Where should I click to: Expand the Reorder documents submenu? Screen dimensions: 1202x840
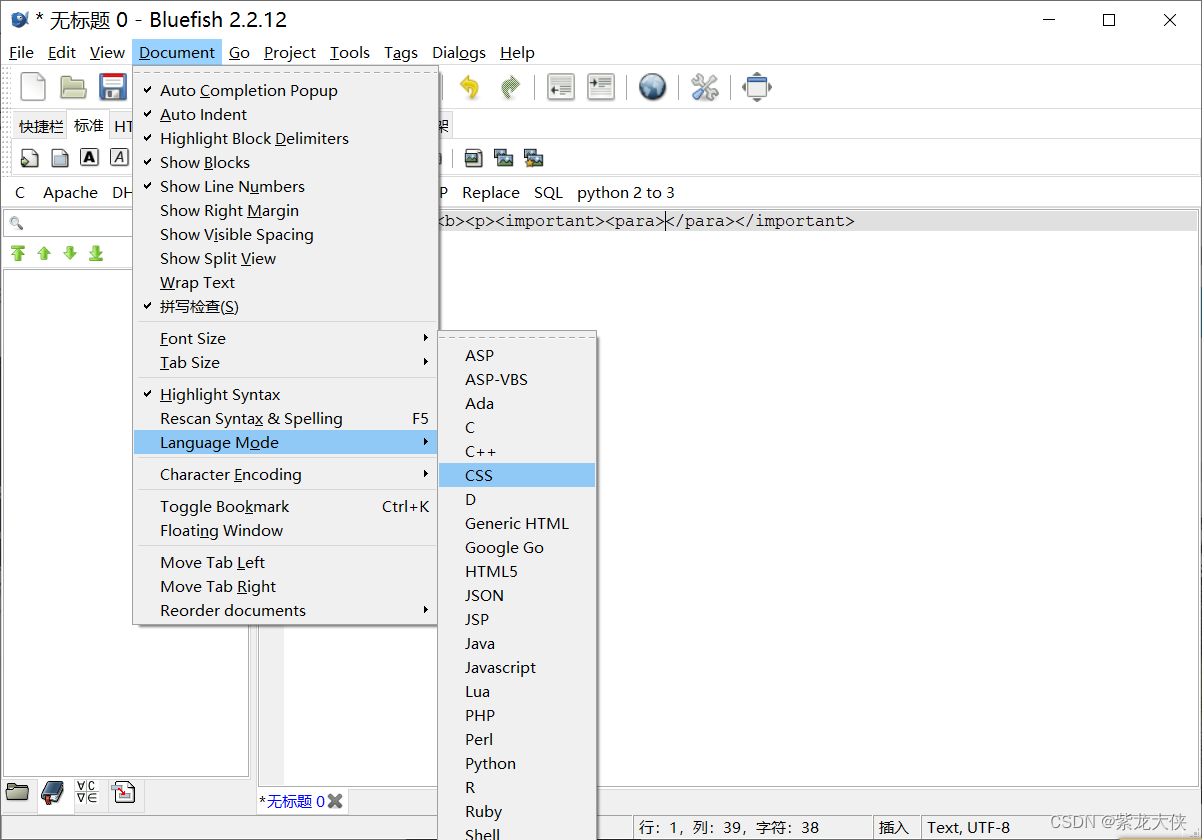point(285,610)
